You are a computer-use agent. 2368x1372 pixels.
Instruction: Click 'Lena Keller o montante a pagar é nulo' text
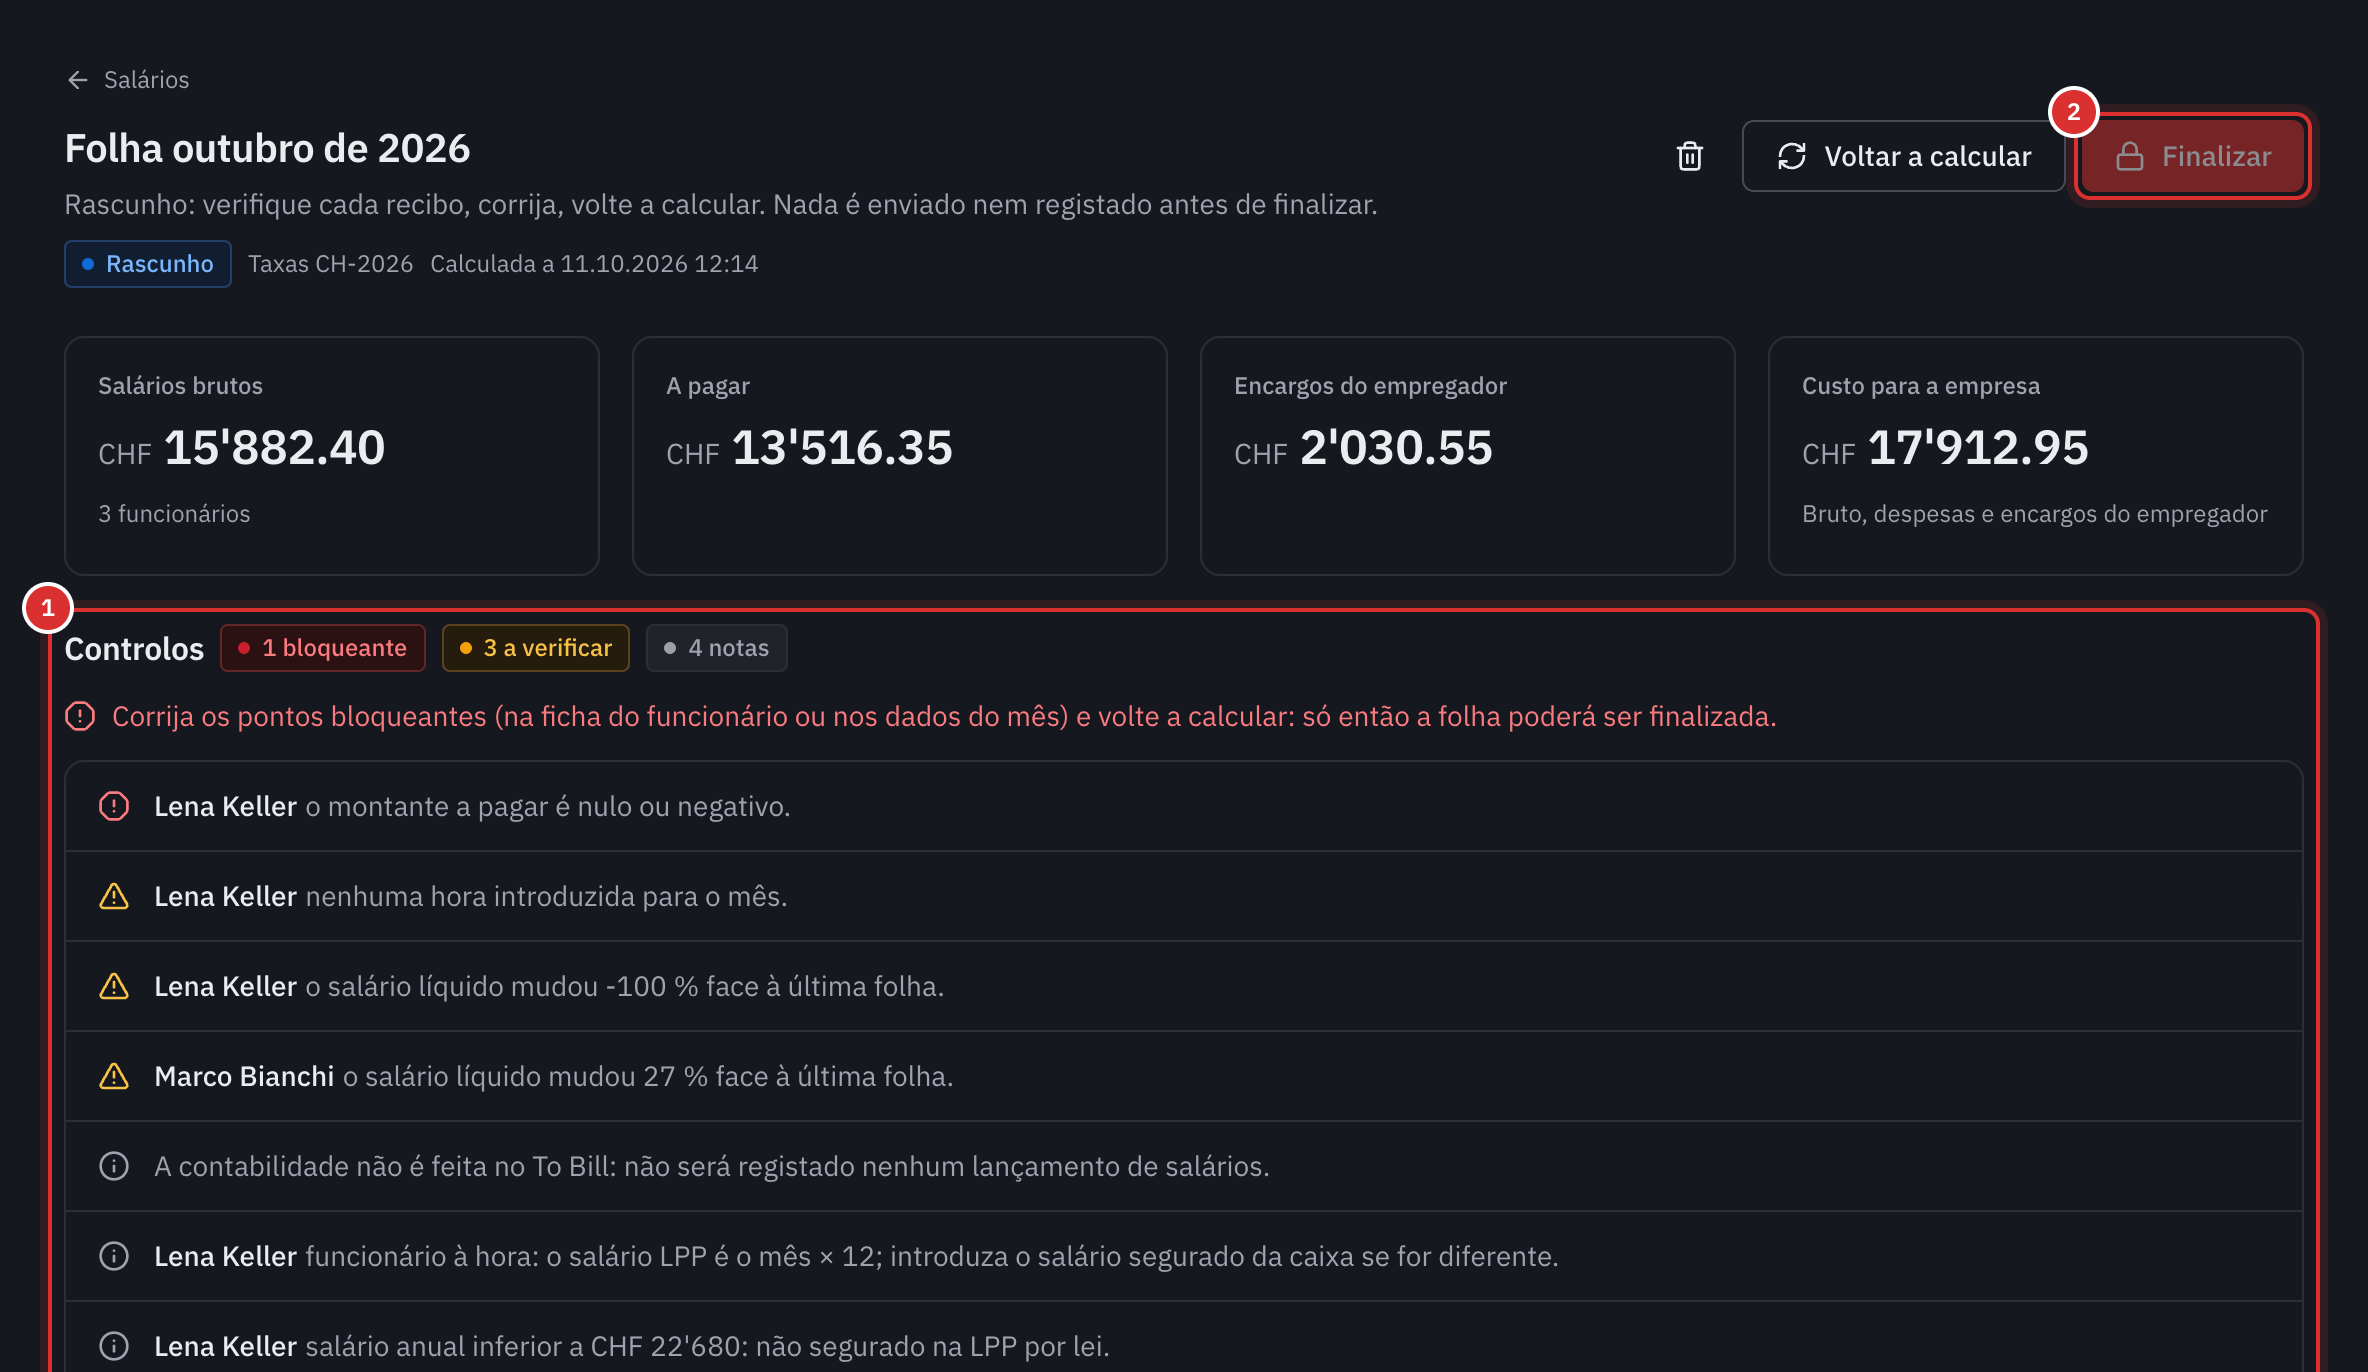[472, 806]
